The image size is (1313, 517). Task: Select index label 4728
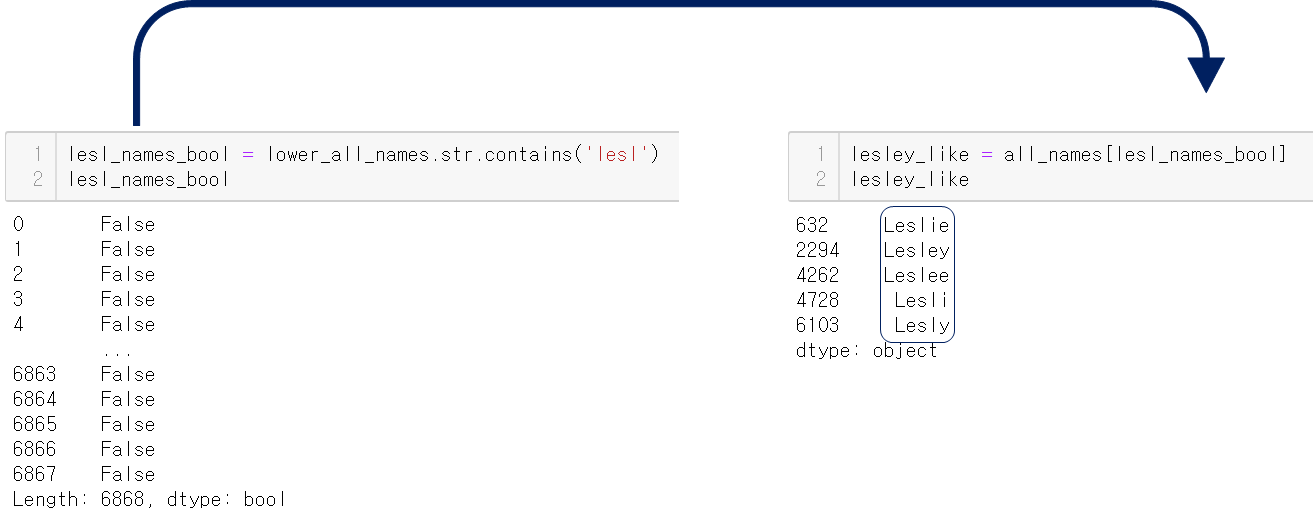[x=818, y=300]
